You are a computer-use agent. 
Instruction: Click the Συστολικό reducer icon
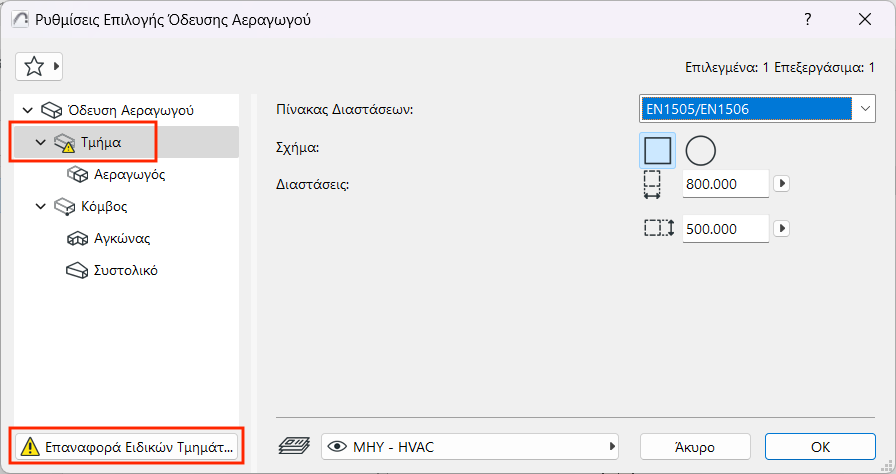tap(78, 270)
